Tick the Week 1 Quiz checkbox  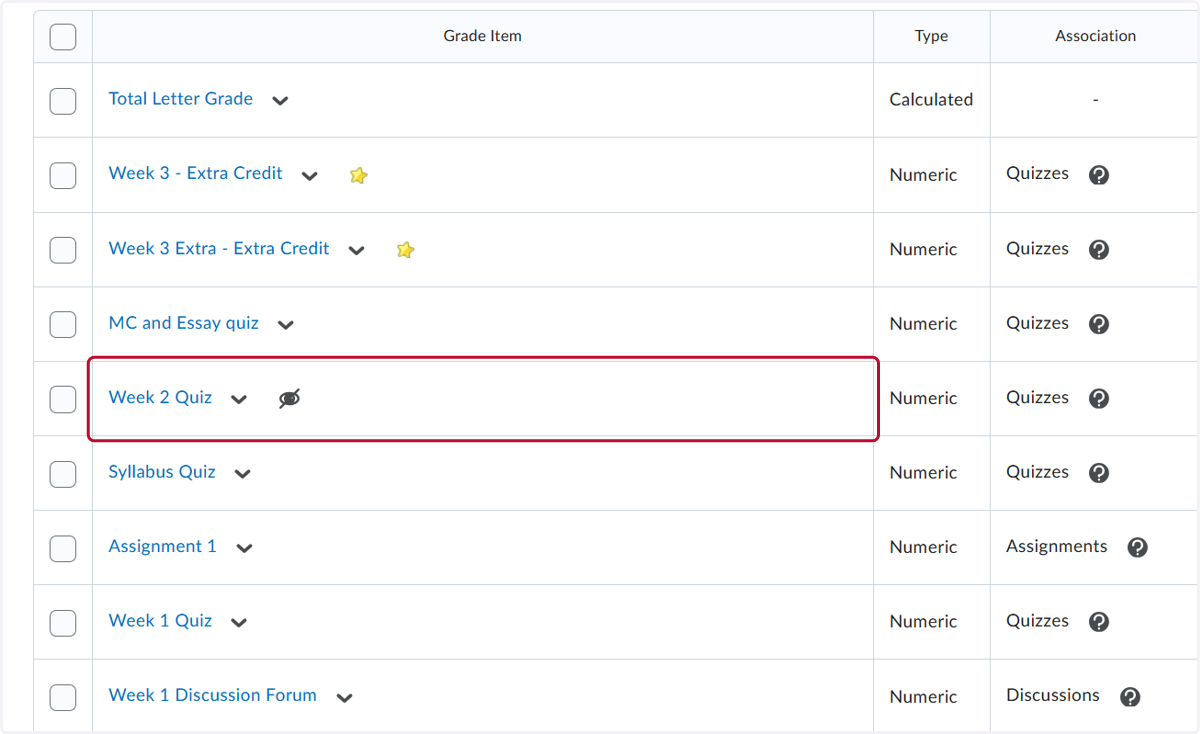pyautogui.click(x=62, y=622)
